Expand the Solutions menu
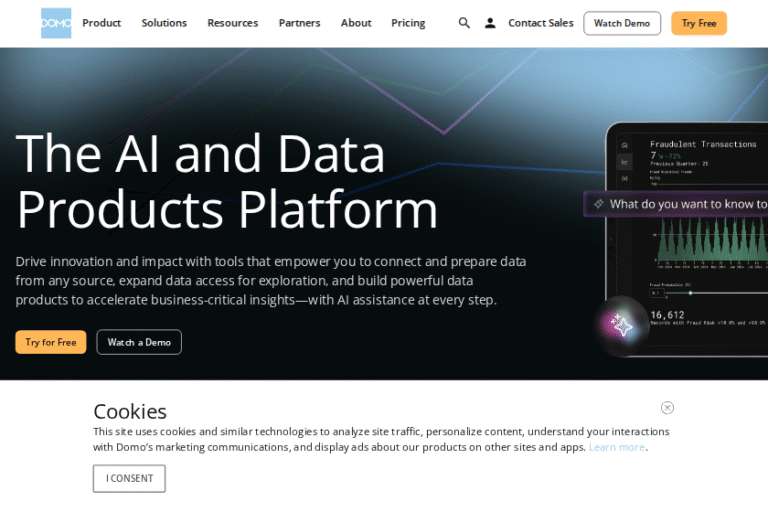Image resolution: width=768 pixels, height=512 pixels. pos(164,23)
